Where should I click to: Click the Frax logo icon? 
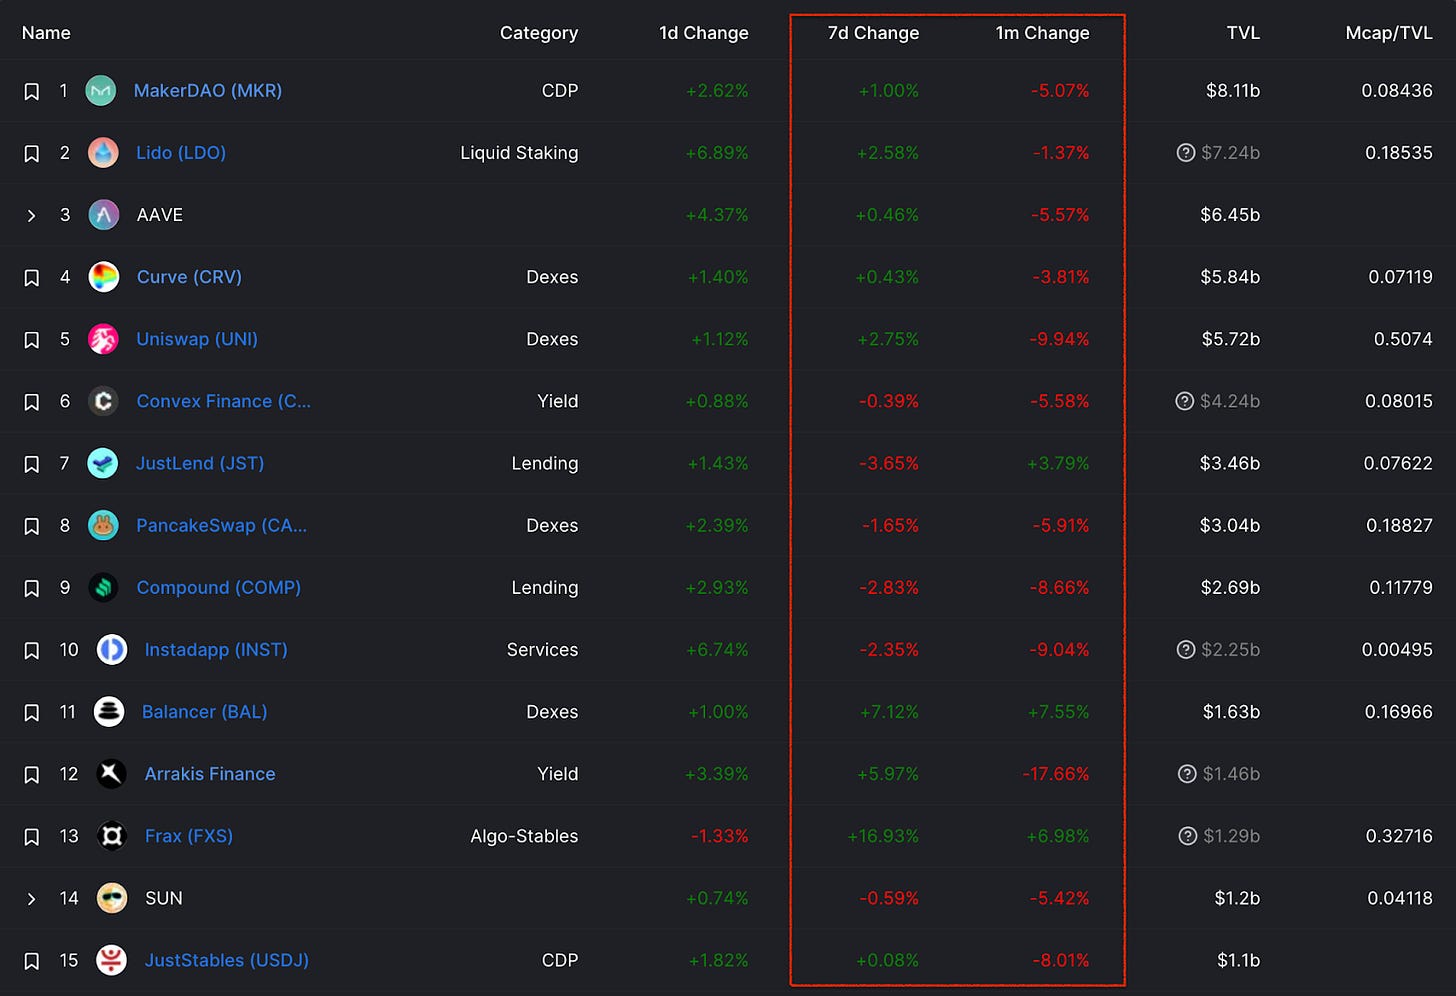click(112, 836)
